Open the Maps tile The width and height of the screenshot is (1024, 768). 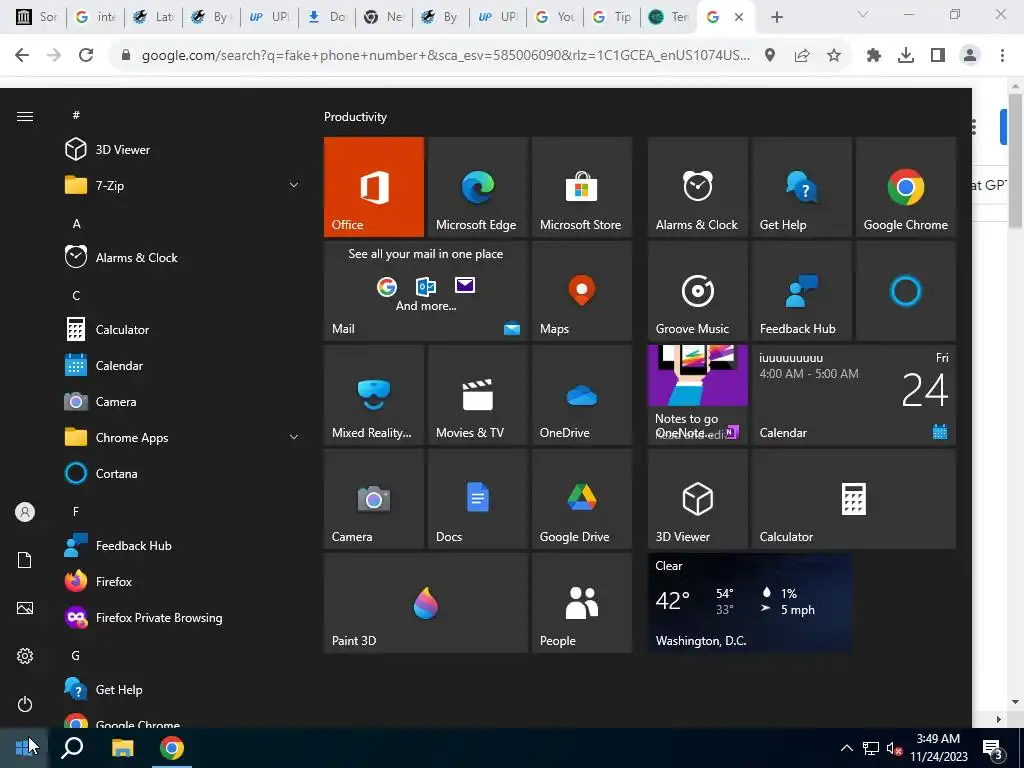(x=581, y=291)
